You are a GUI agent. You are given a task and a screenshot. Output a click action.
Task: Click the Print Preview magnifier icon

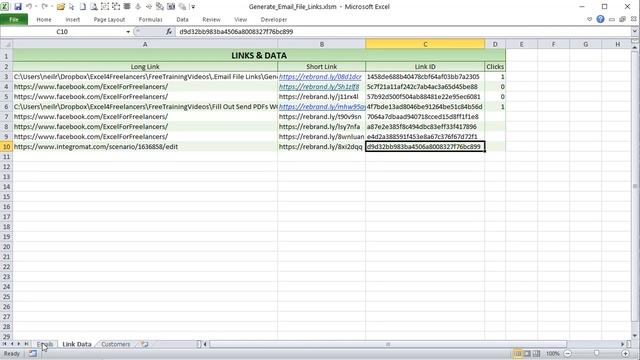point(94,7)
